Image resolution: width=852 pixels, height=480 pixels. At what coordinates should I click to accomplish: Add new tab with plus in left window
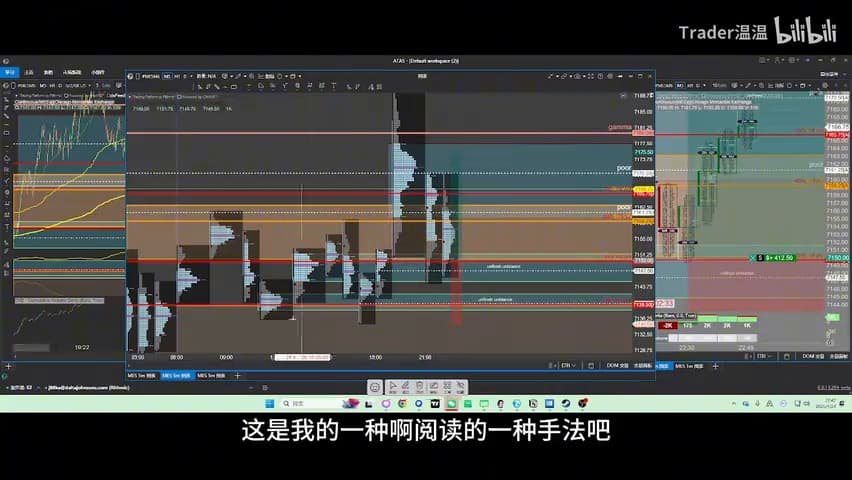[8, 366]
